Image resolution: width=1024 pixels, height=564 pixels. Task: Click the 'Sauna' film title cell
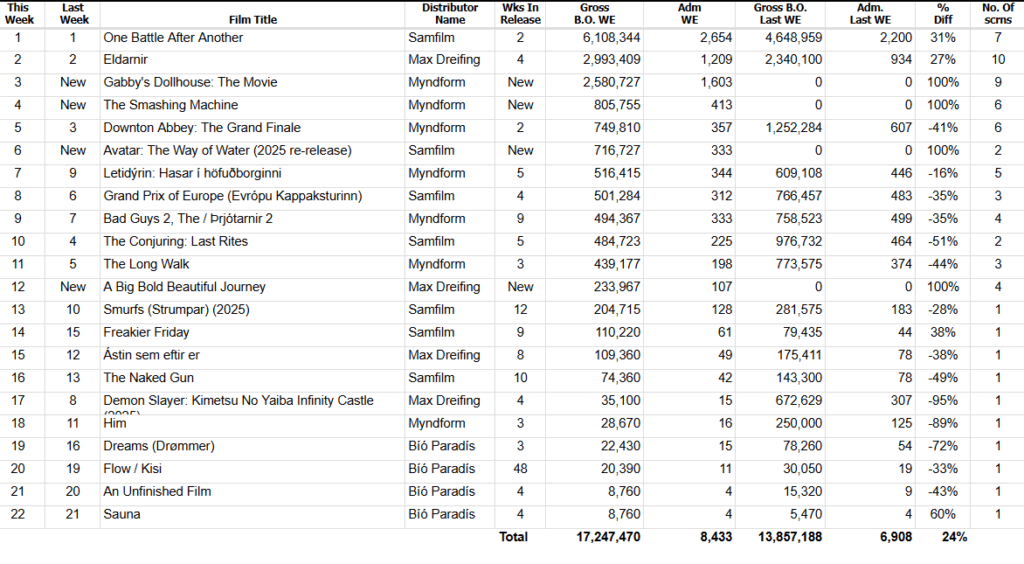point(122,514)
